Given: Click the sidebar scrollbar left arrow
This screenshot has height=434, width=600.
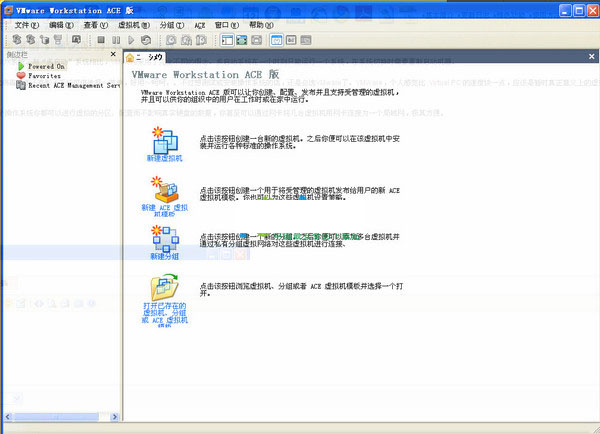Looking at the screenshot, I should (8, 417).
